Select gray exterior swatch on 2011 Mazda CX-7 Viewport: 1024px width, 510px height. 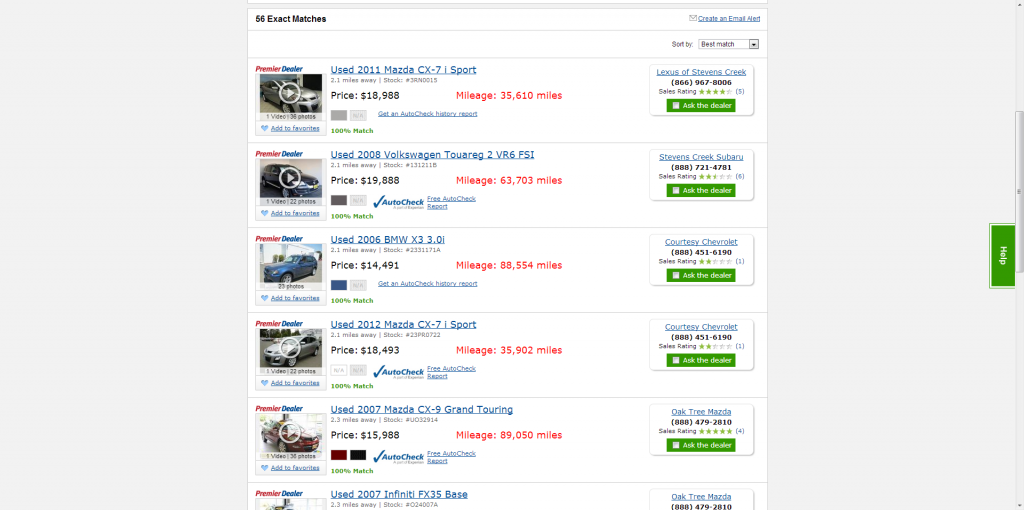338,116
